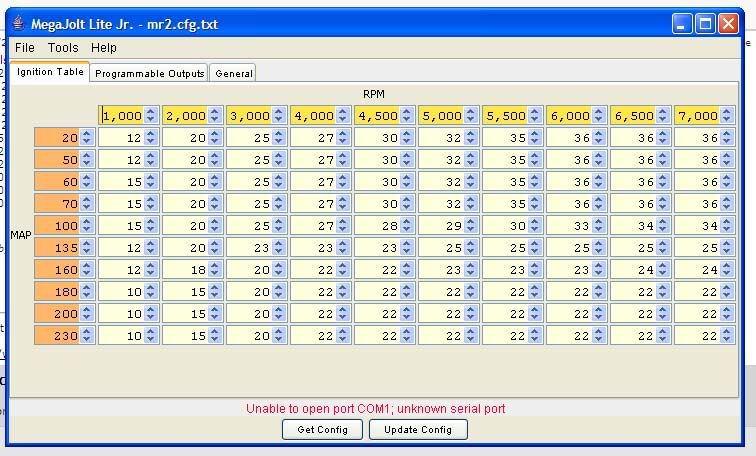Switch to Programmable Outputs tab
The height and width of the screenshot is (456, 756).
pyautogui.click(x=149, y=73)
